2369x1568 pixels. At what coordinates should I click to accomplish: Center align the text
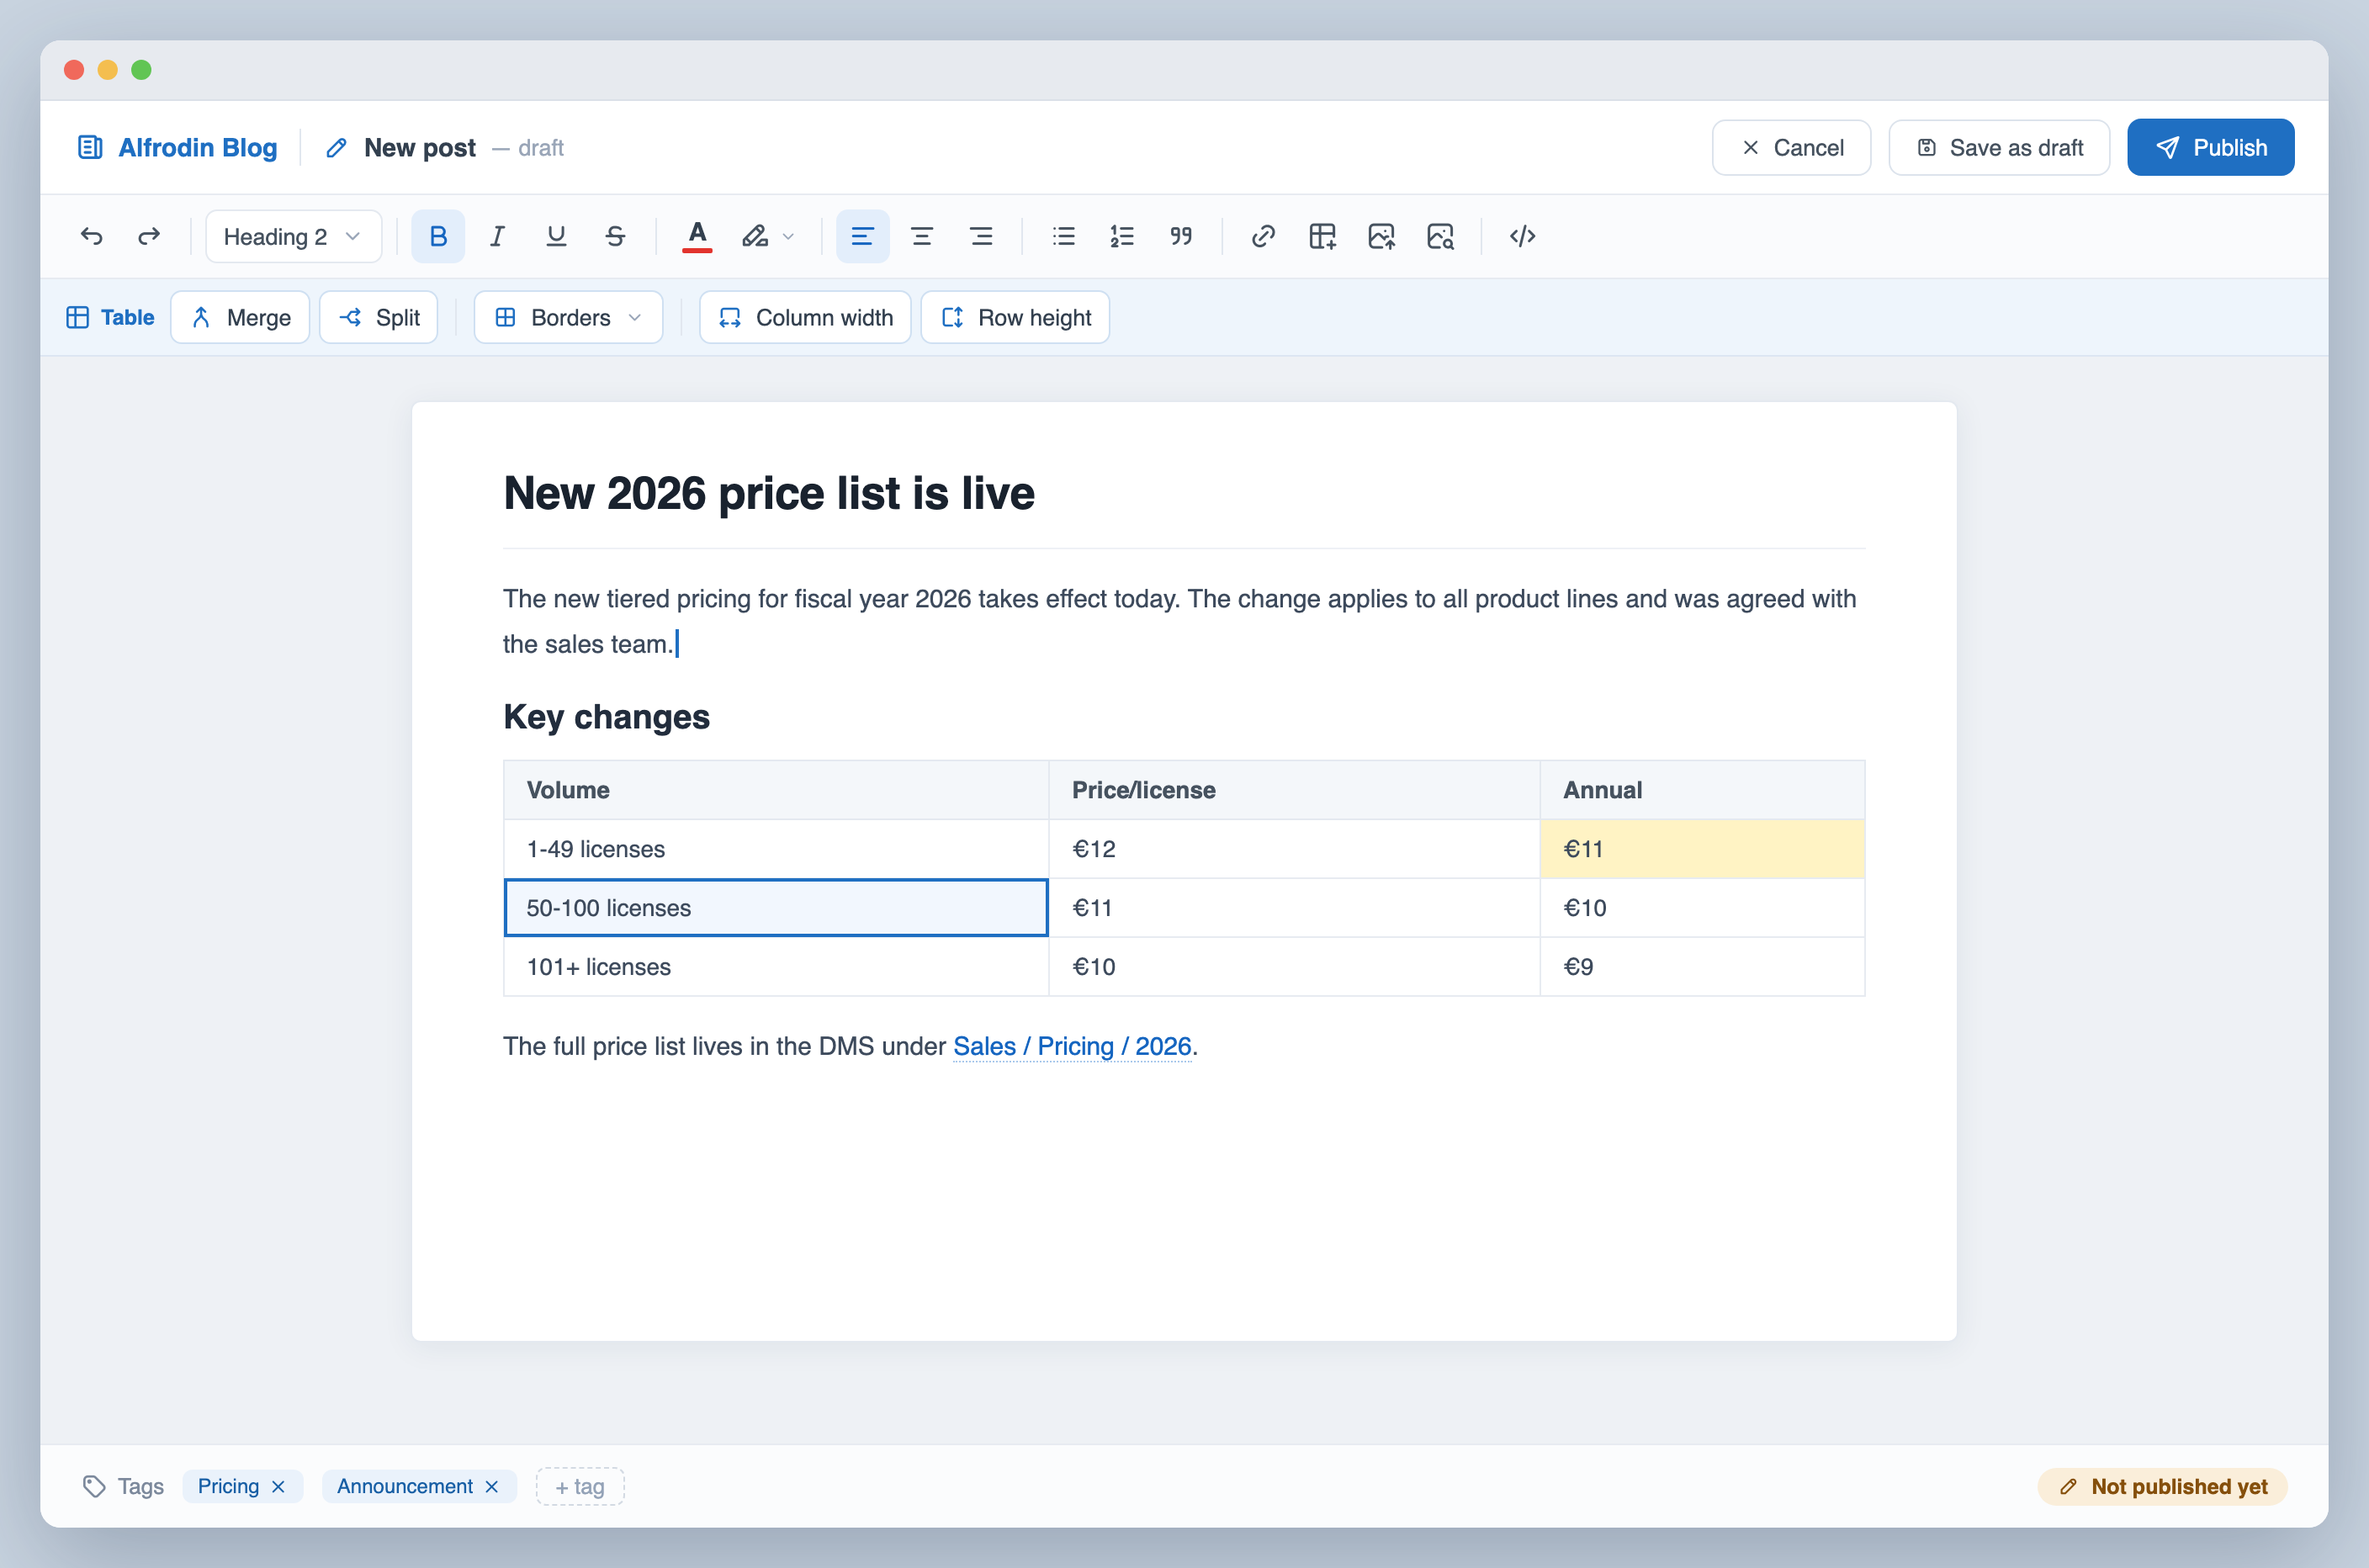tap(921, 236)
